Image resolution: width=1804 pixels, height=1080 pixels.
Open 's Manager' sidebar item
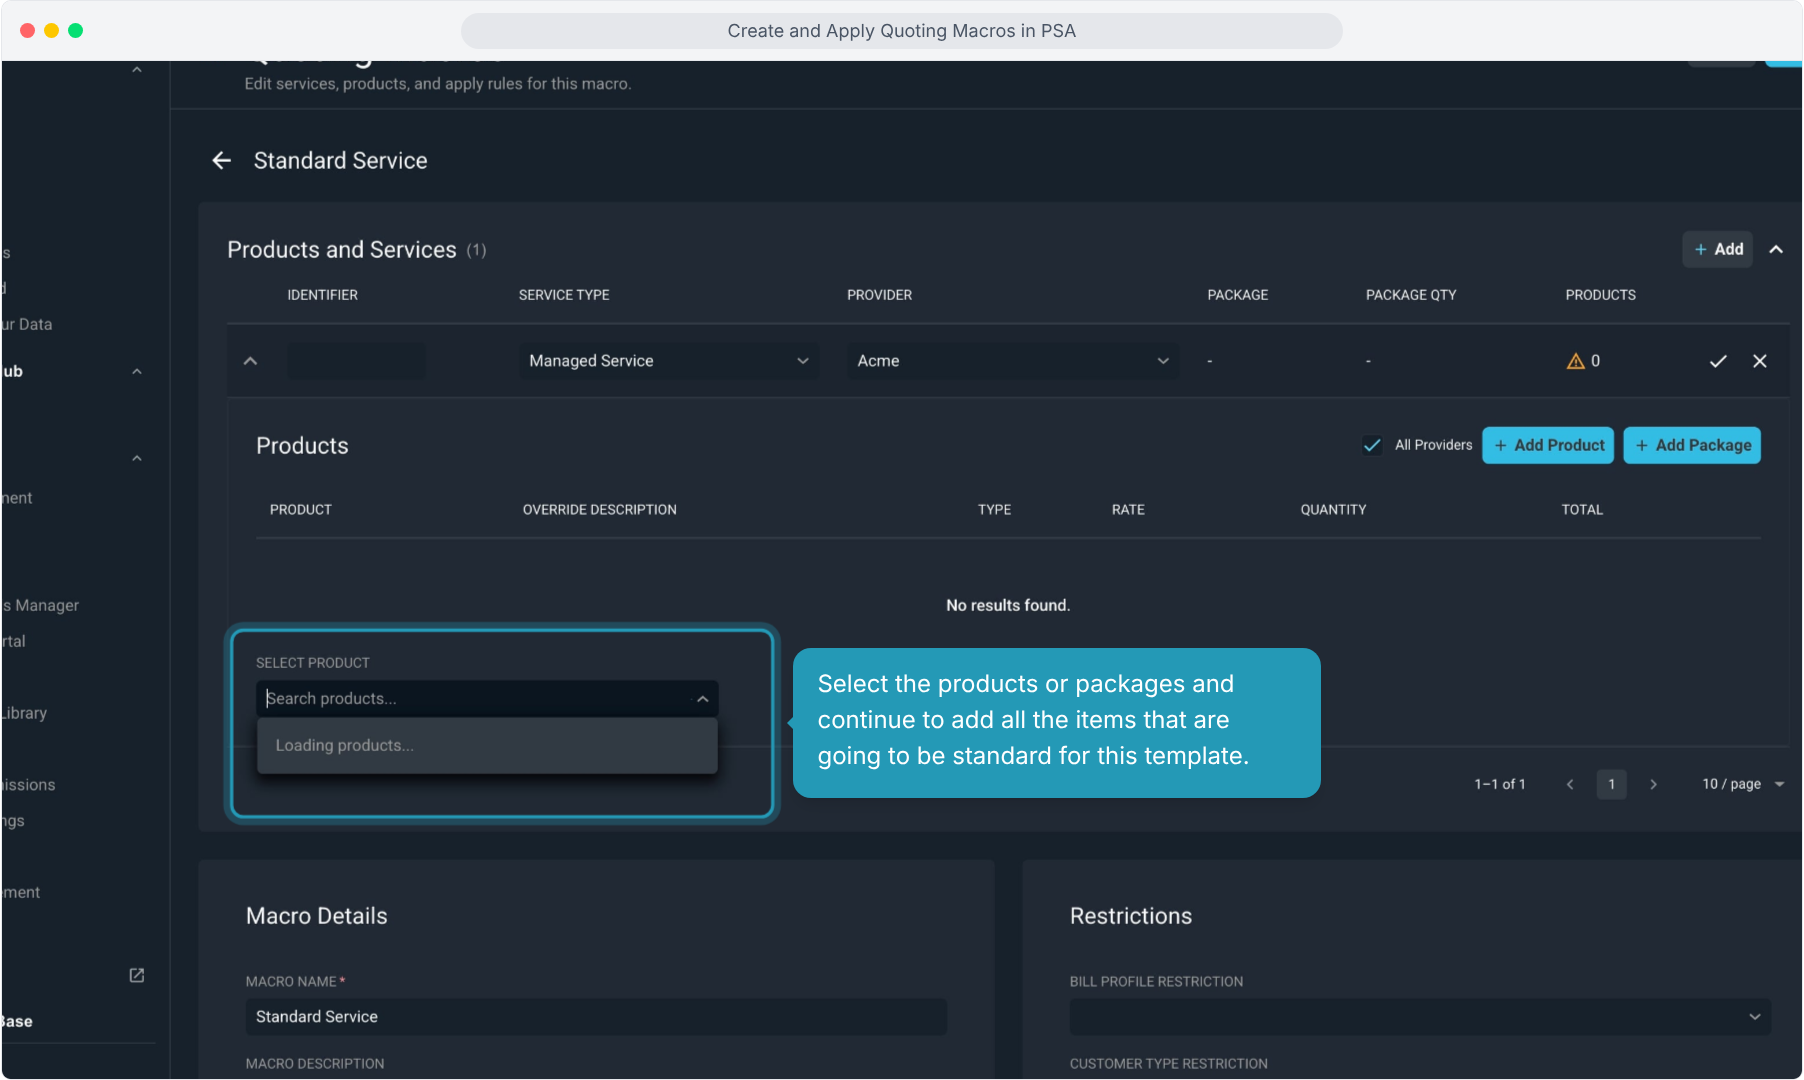tap(40, 605)
